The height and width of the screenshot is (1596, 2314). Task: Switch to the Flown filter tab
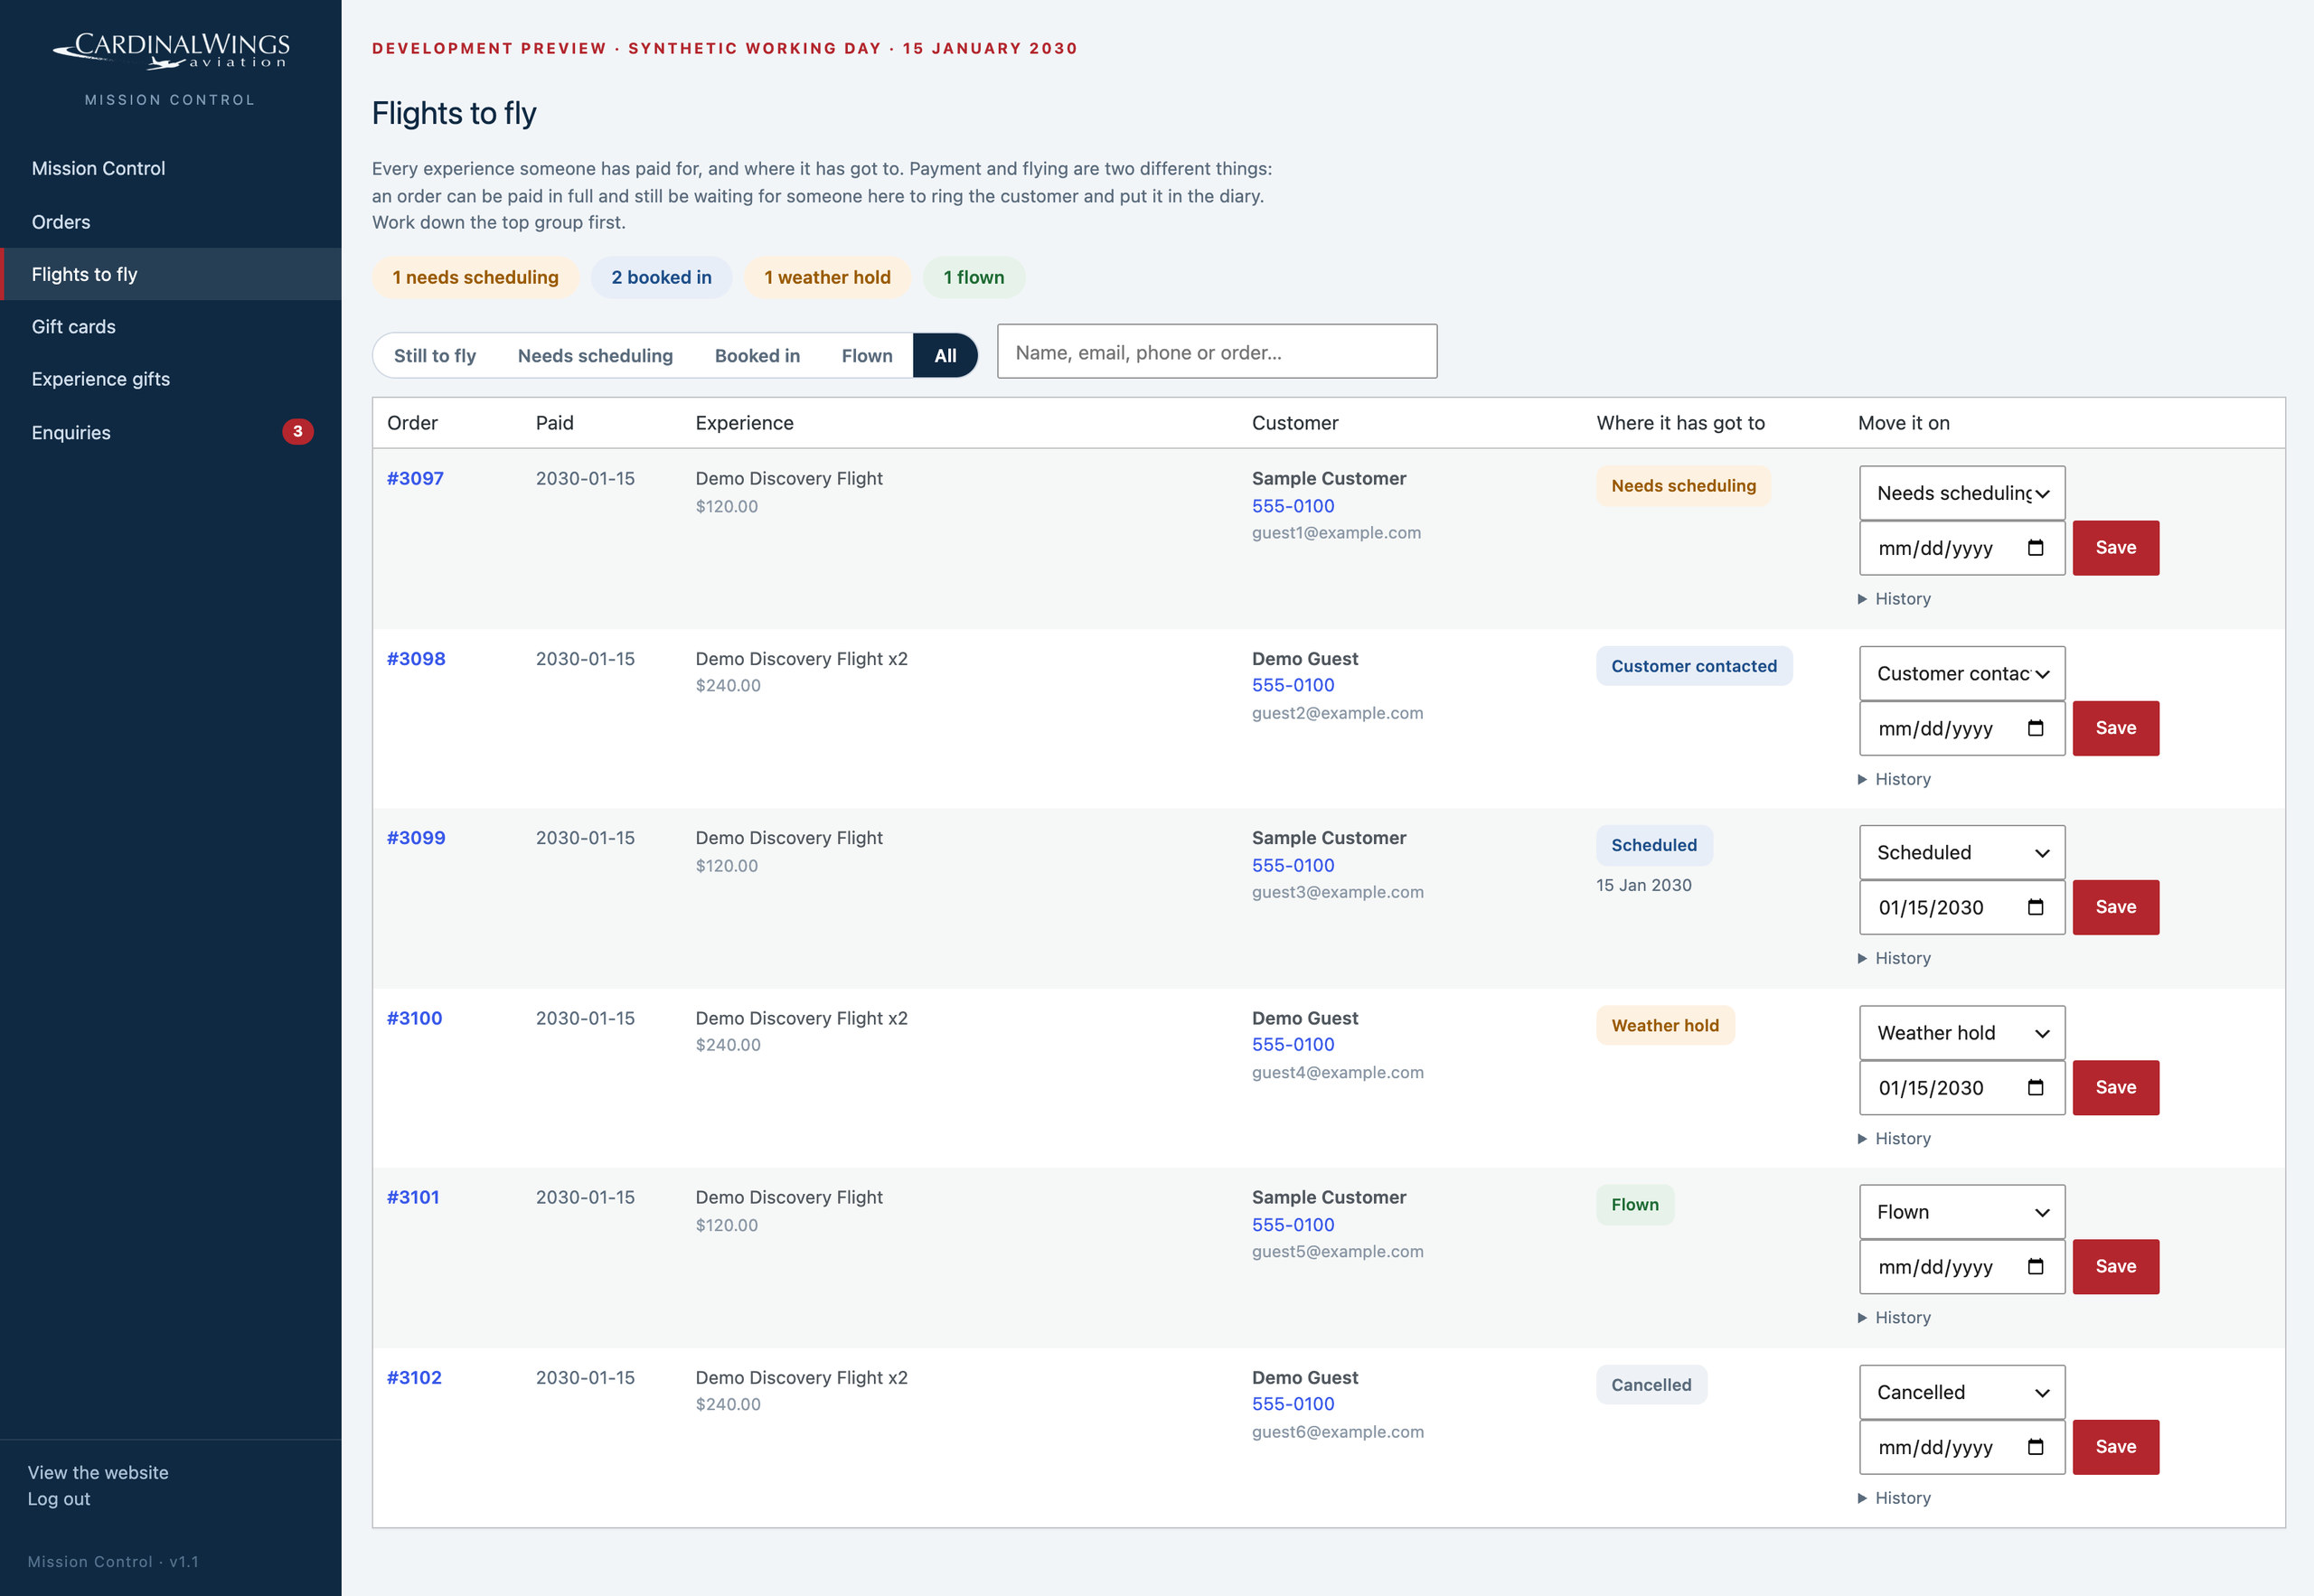click(x=867, y=356)
